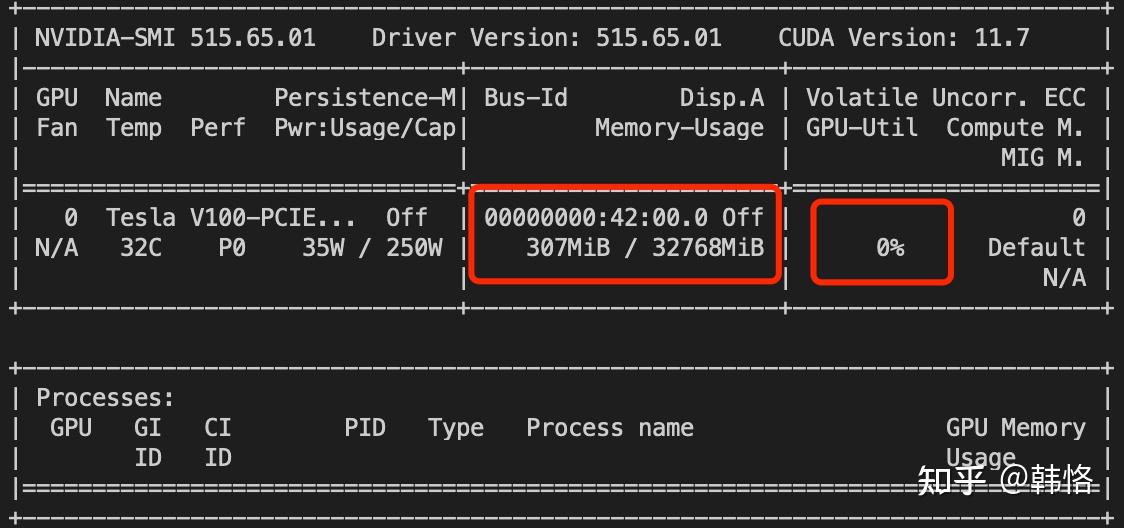Click the Process name column header
This screenshot has height=528, width=1124.
tap(610, 428)
